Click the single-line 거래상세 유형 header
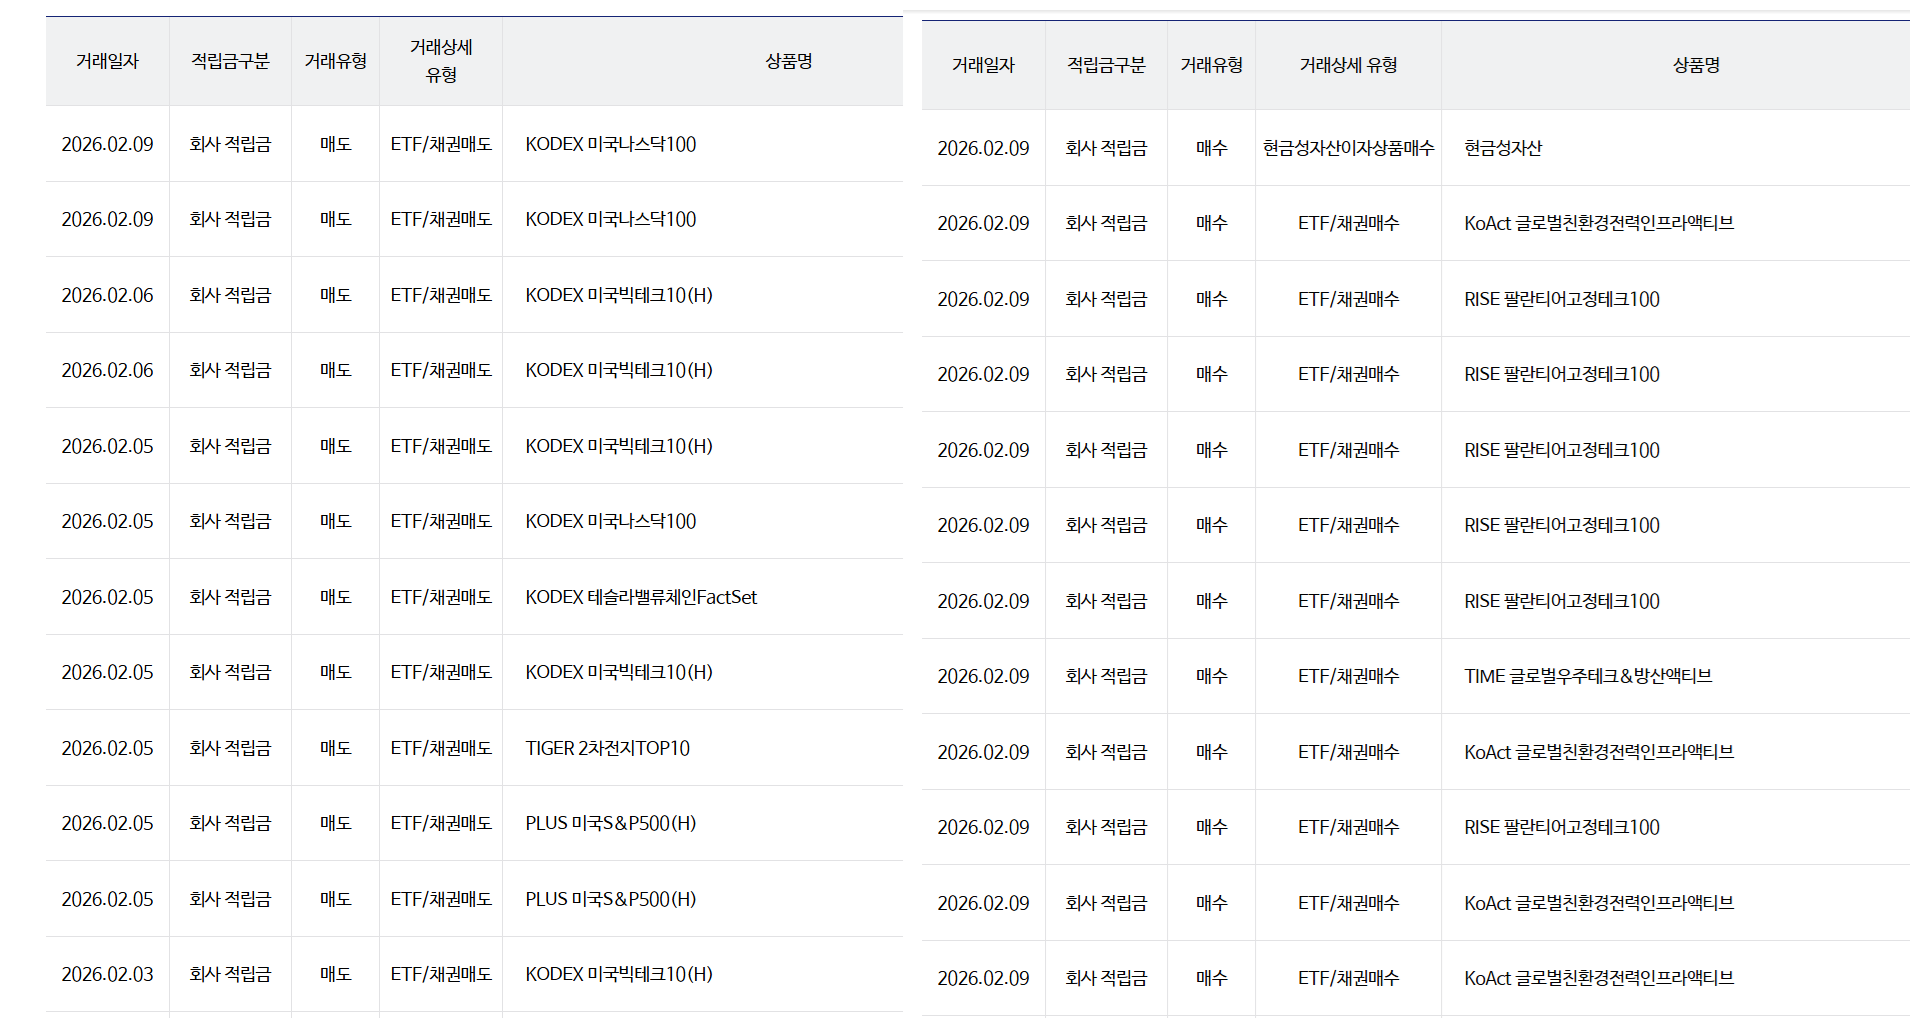Viewport: 1910px width, 1018px height. [x=1348, y=65]
